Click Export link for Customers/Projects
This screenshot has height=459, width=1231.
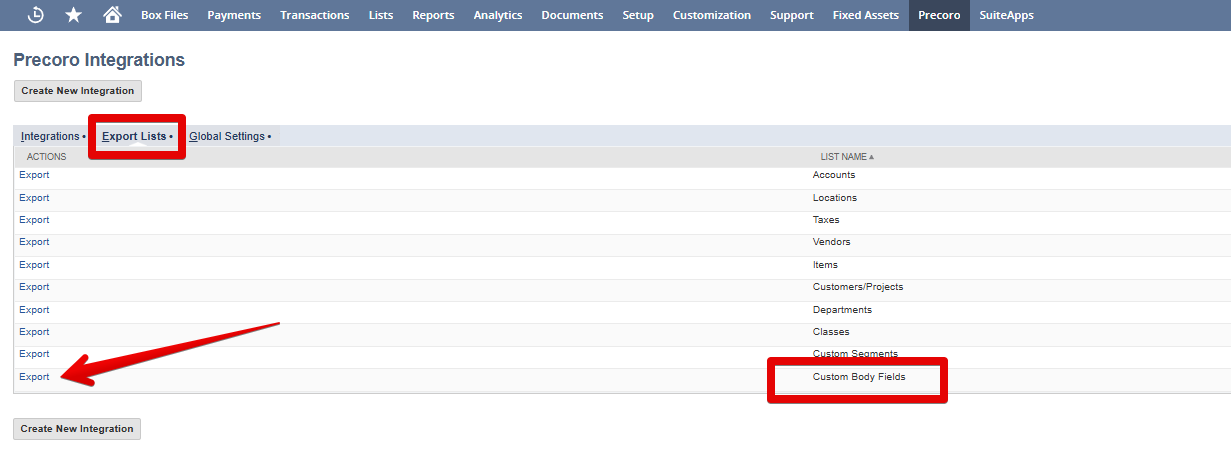pyautogui.click(x=34, y=287)
